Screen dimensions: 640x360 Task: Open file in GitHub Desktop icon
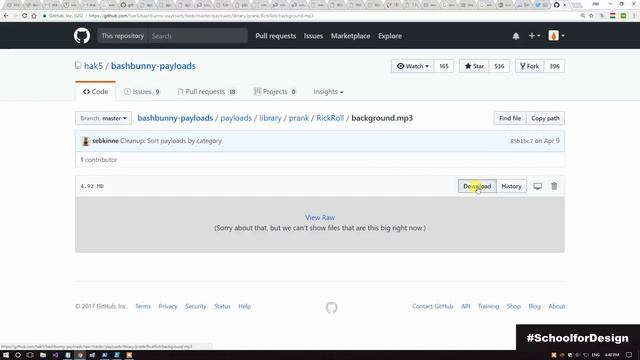coord(538,186)
